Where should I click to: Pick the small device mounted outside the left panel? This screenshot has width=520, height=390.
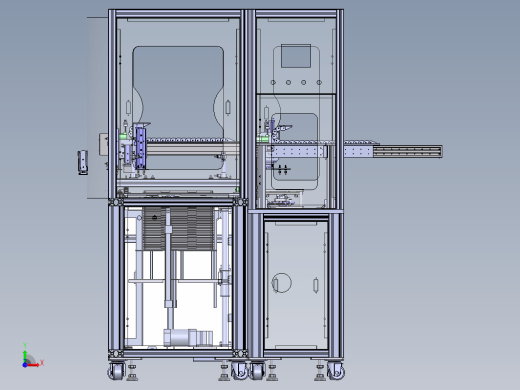point(83,162)
